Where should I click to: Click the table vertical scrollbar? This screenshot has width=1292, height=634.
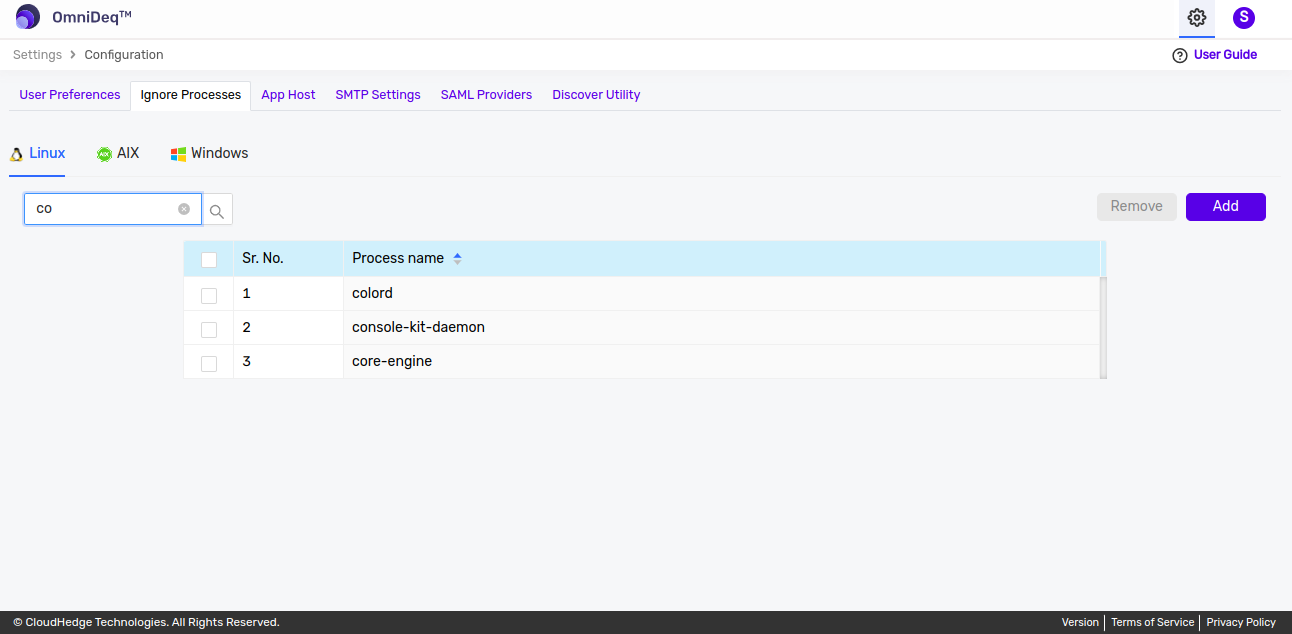click(1104, 327)
